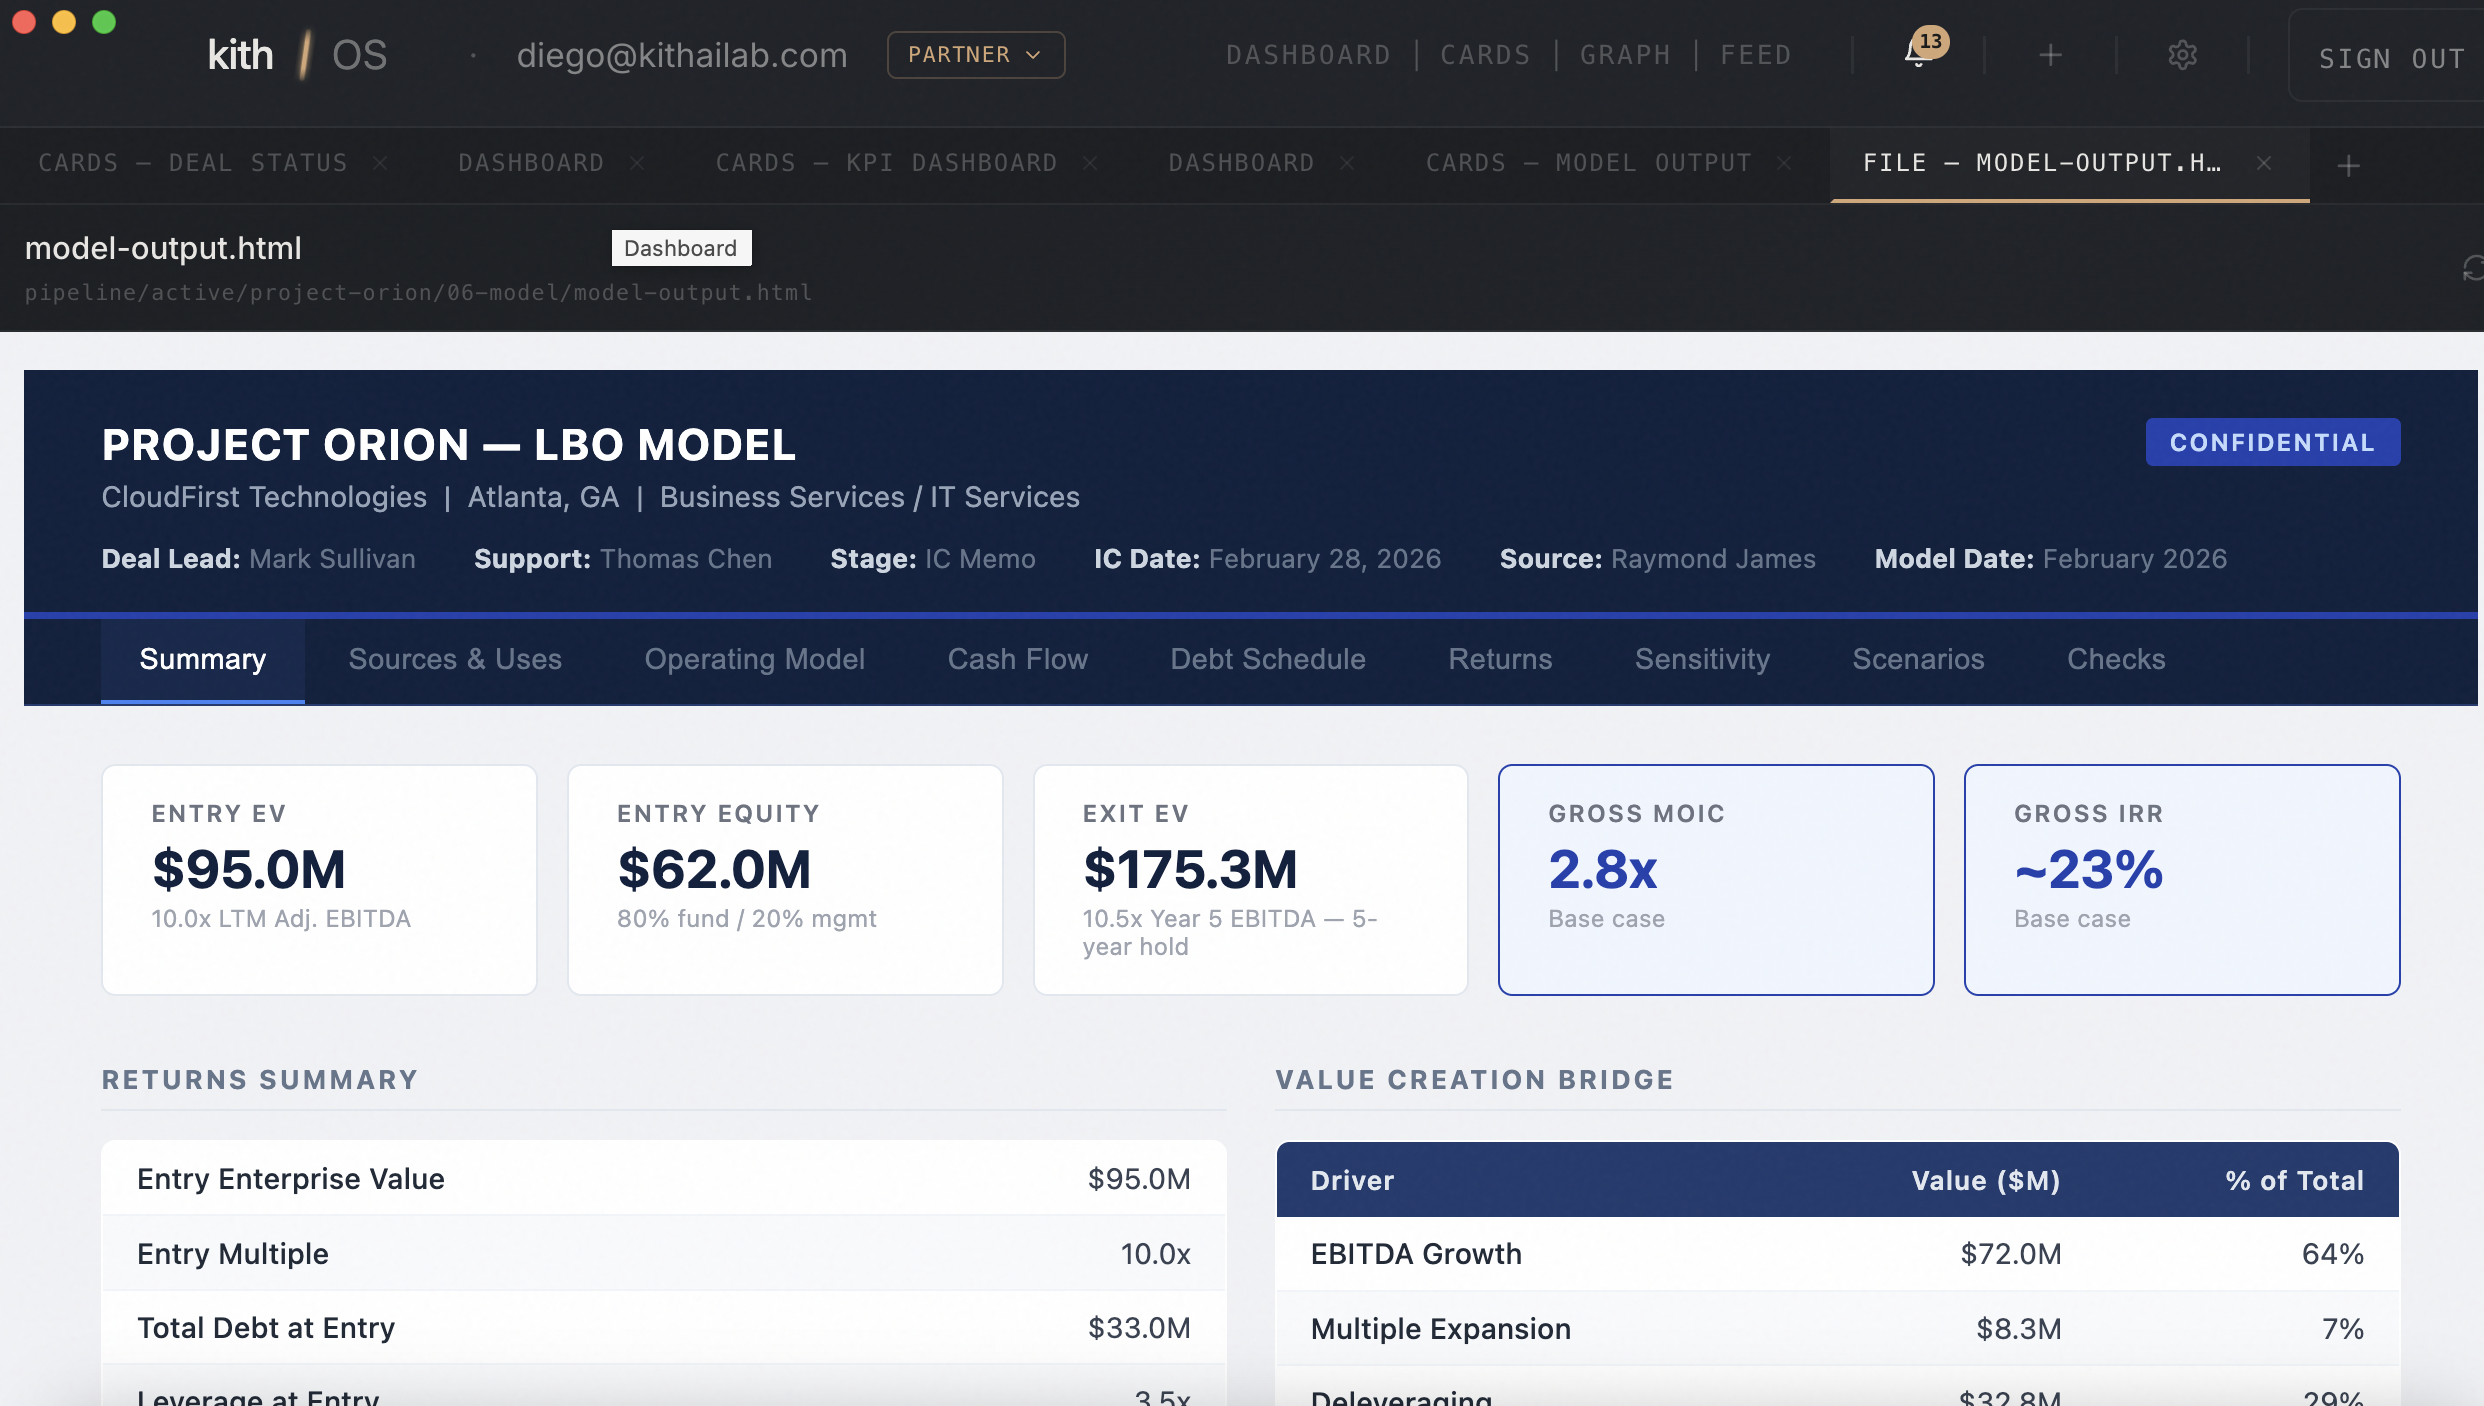
Task: Switch to Cards – KPI Dashboard tab
Action: pos(886,163)
